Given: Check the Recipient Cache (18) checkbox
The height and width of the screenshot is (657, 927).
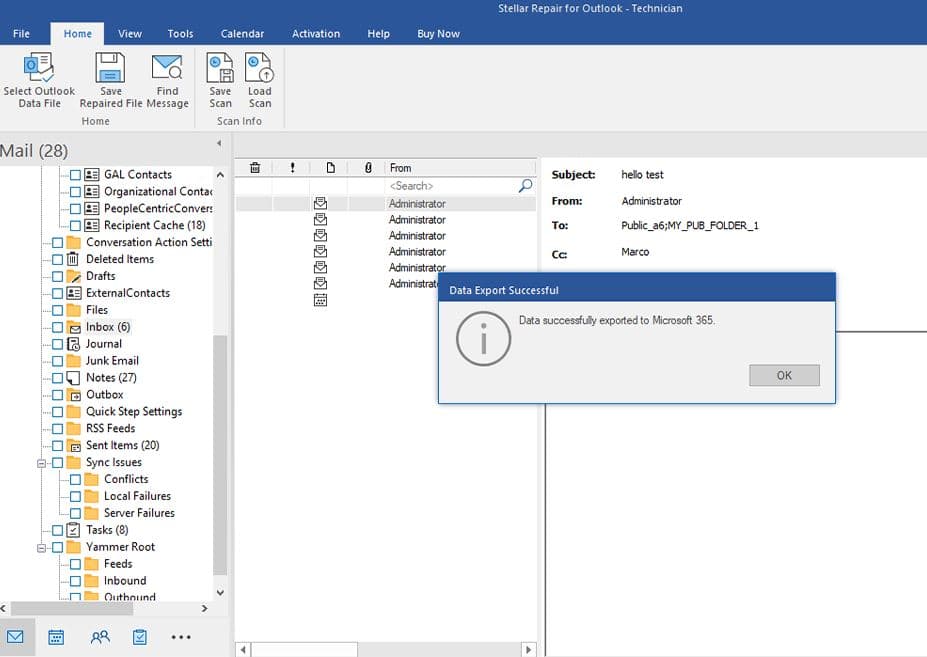Looking at the screenshot, I should click(x=75, y=225).
